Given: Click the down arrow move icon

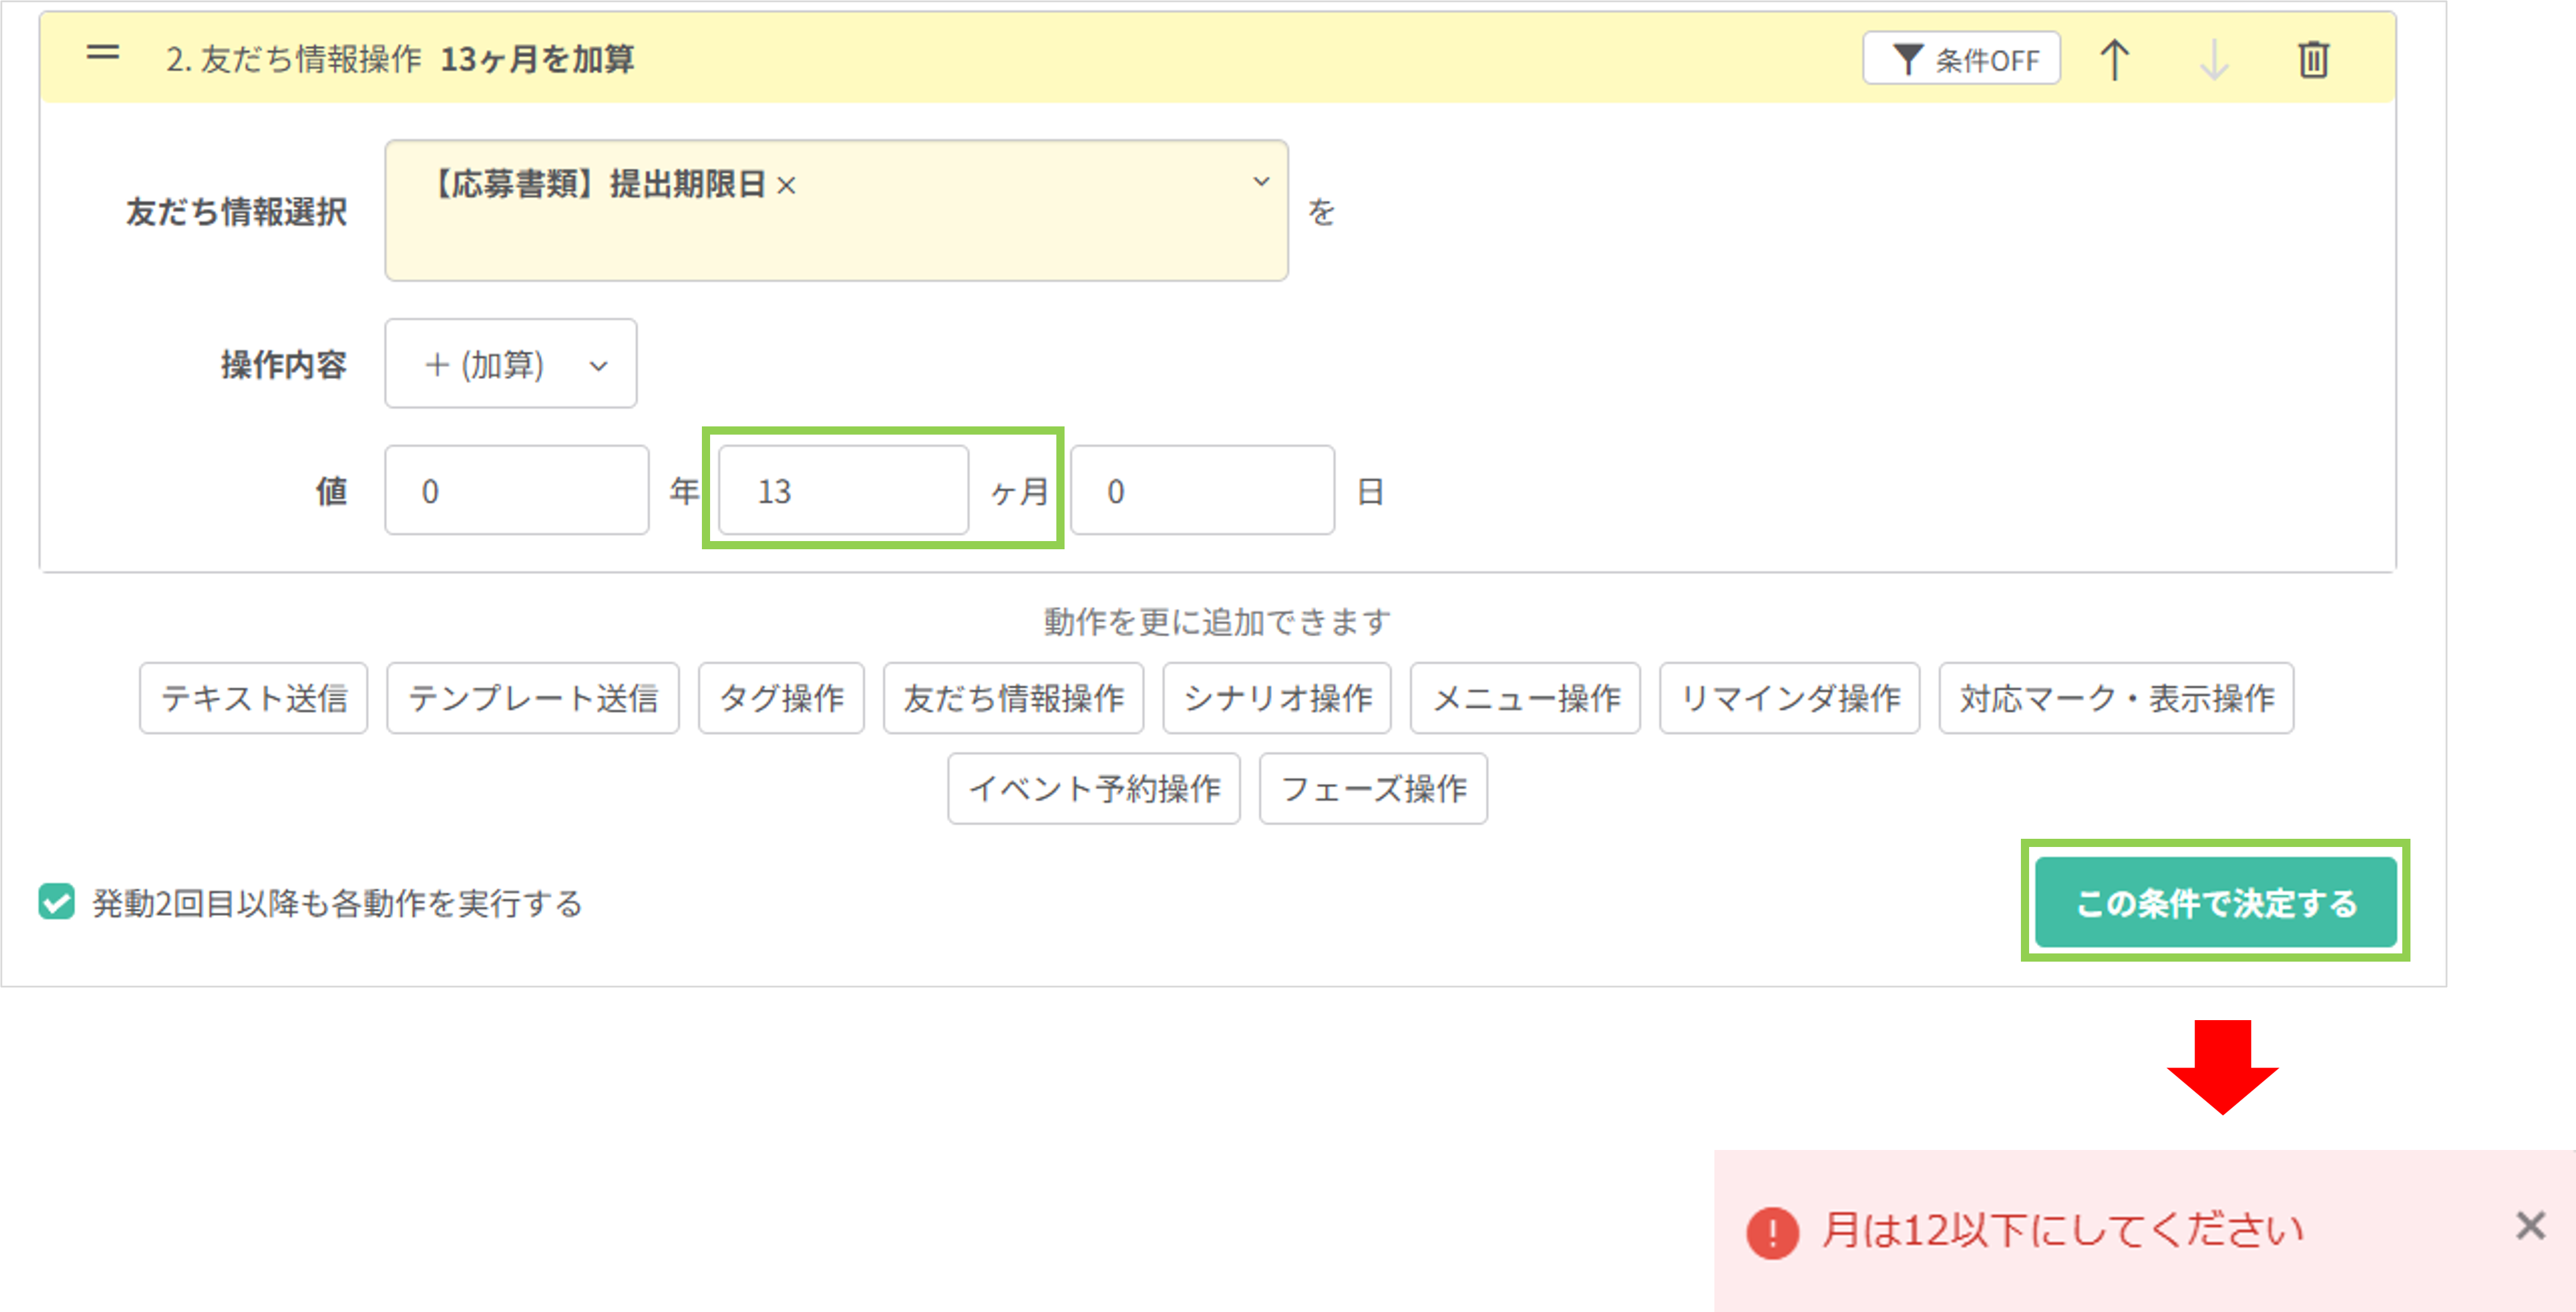Looking at the screenshot, I should [x=2214, y=60].
